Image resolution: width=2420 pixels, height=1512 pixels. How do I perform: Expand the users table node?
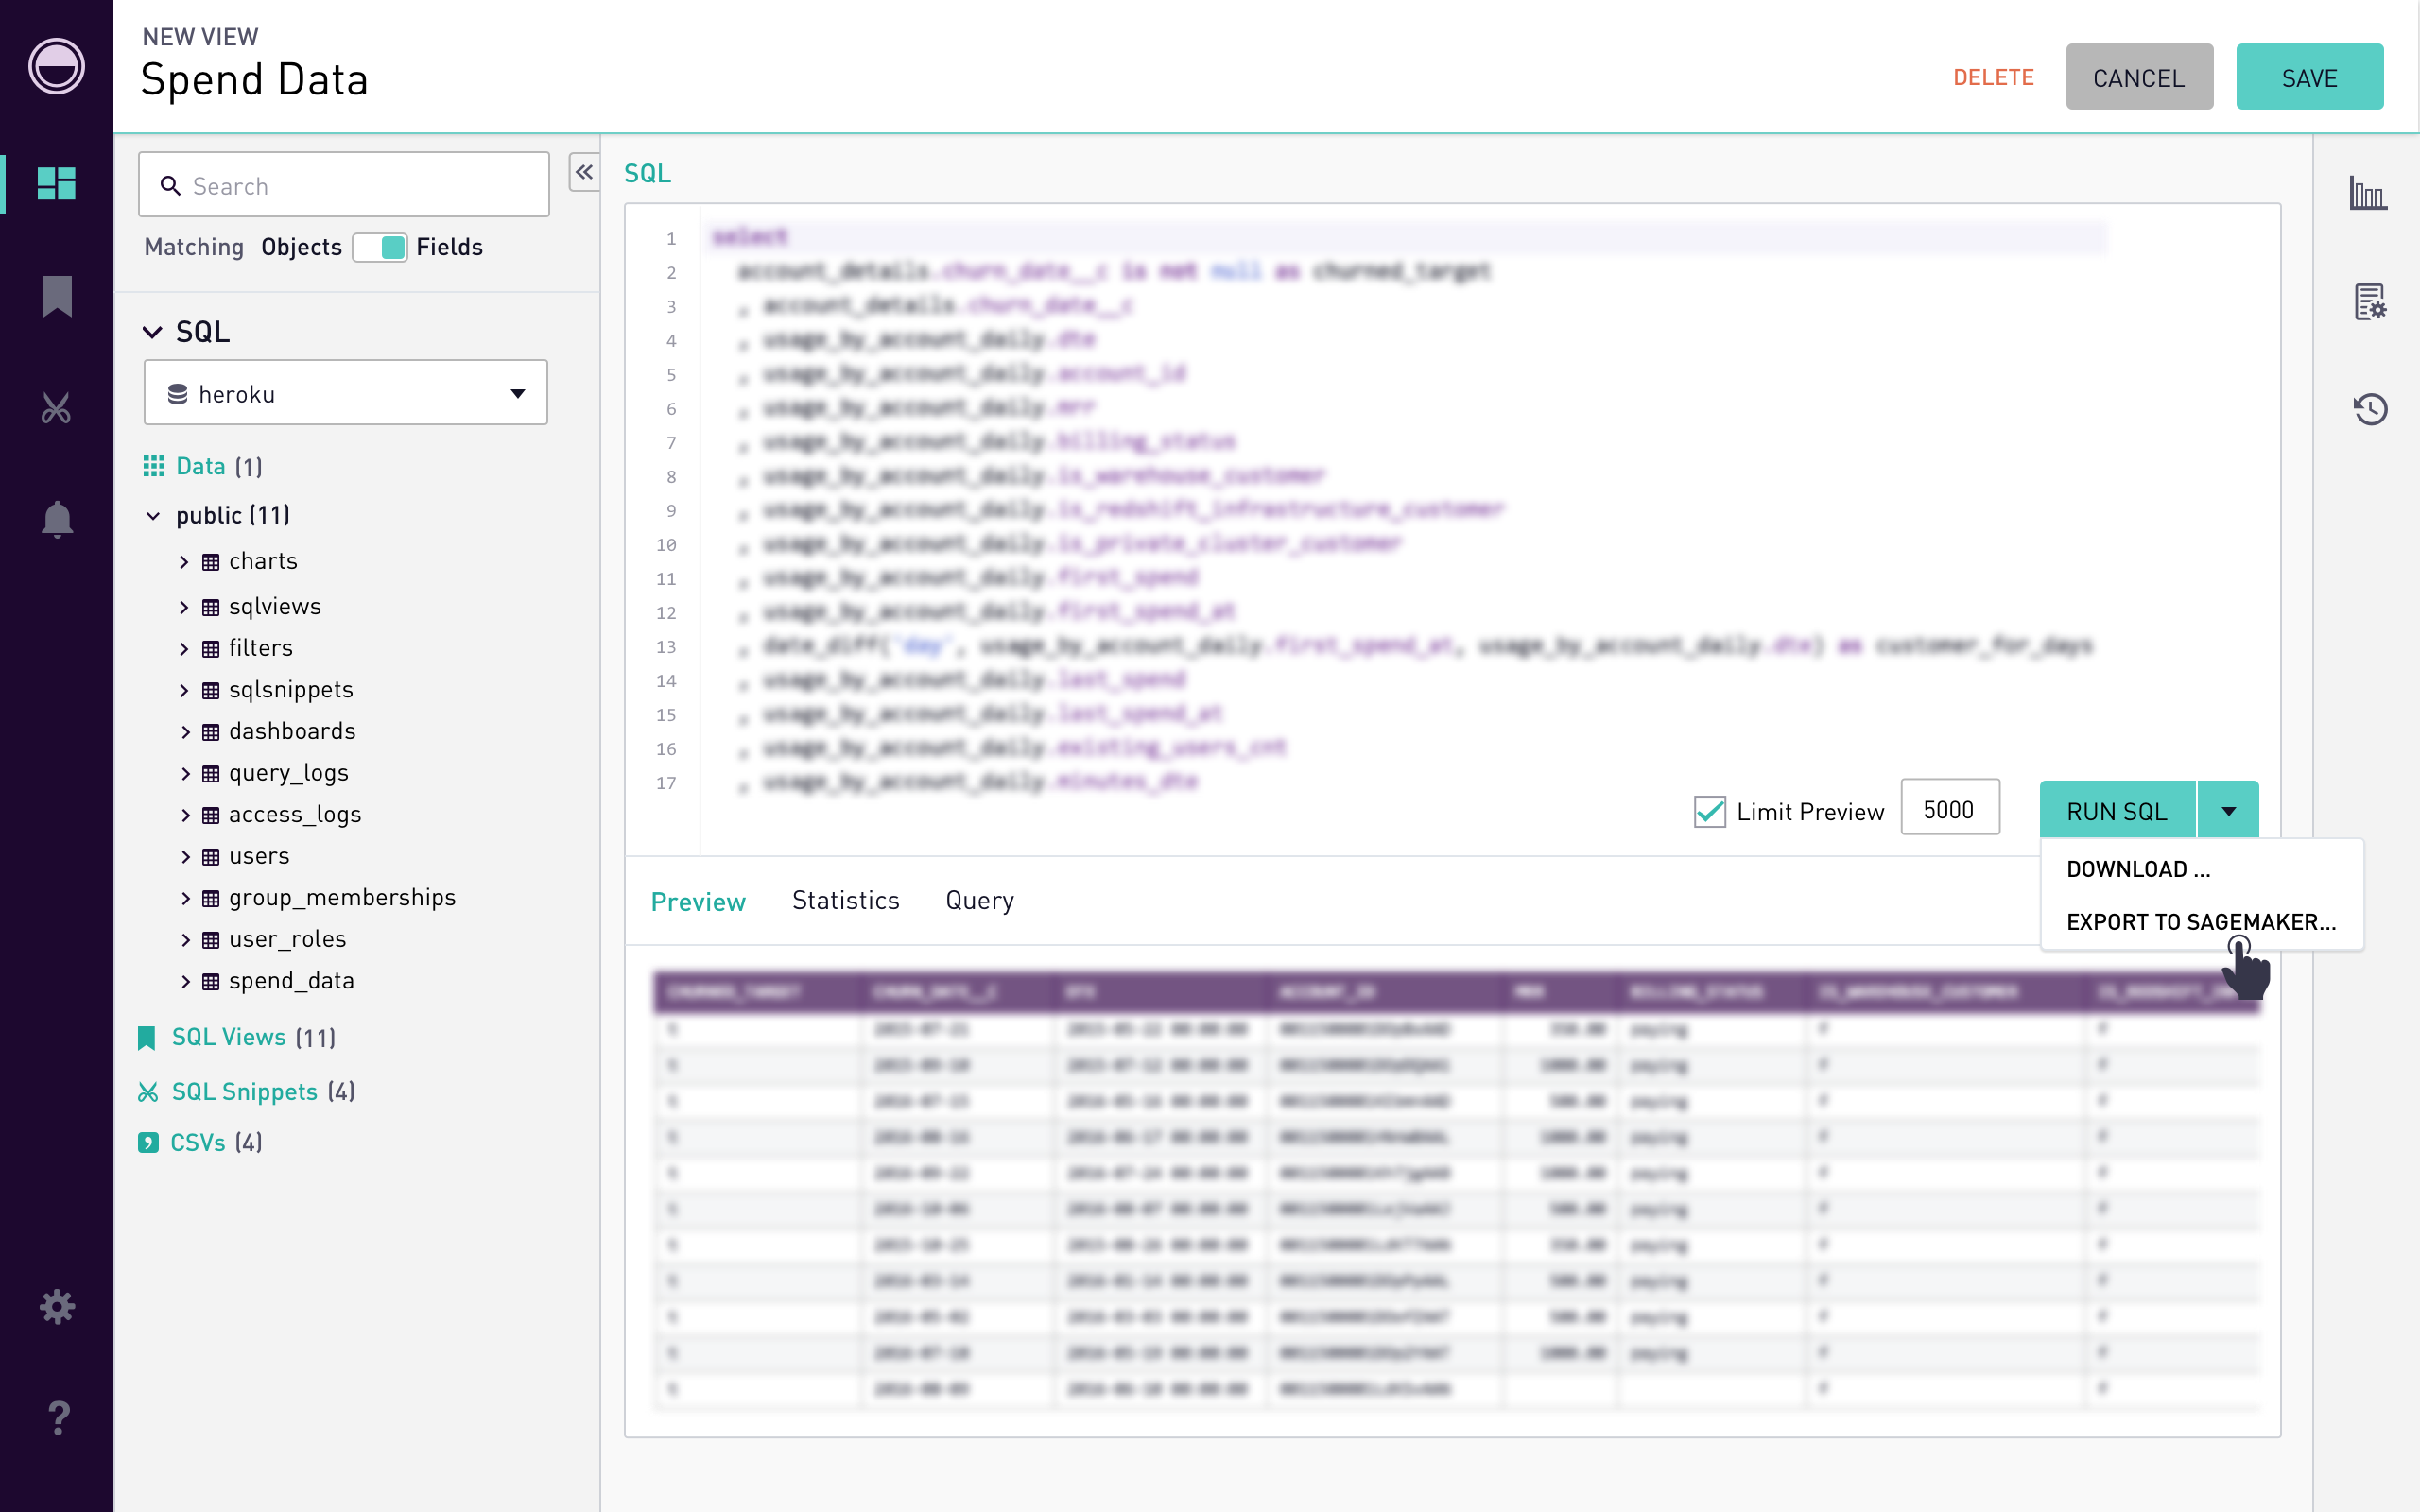pos(184,857)
